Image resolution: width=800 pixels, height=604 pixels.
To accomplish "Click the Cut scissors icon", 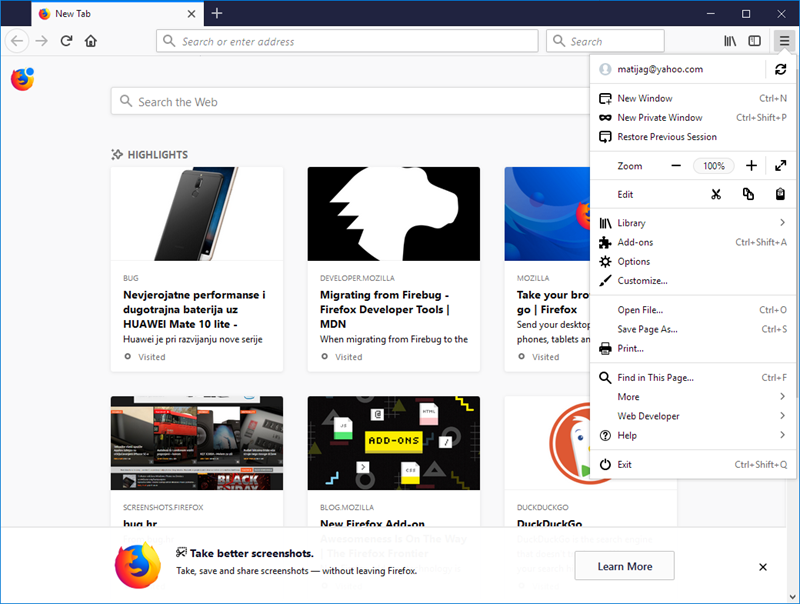I will pos(716,194).
